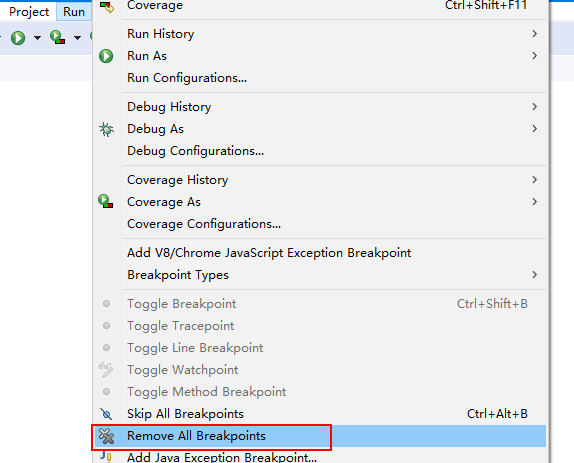
Task: Expand Coverage History chevron arrow
Action: pos(534,180)
